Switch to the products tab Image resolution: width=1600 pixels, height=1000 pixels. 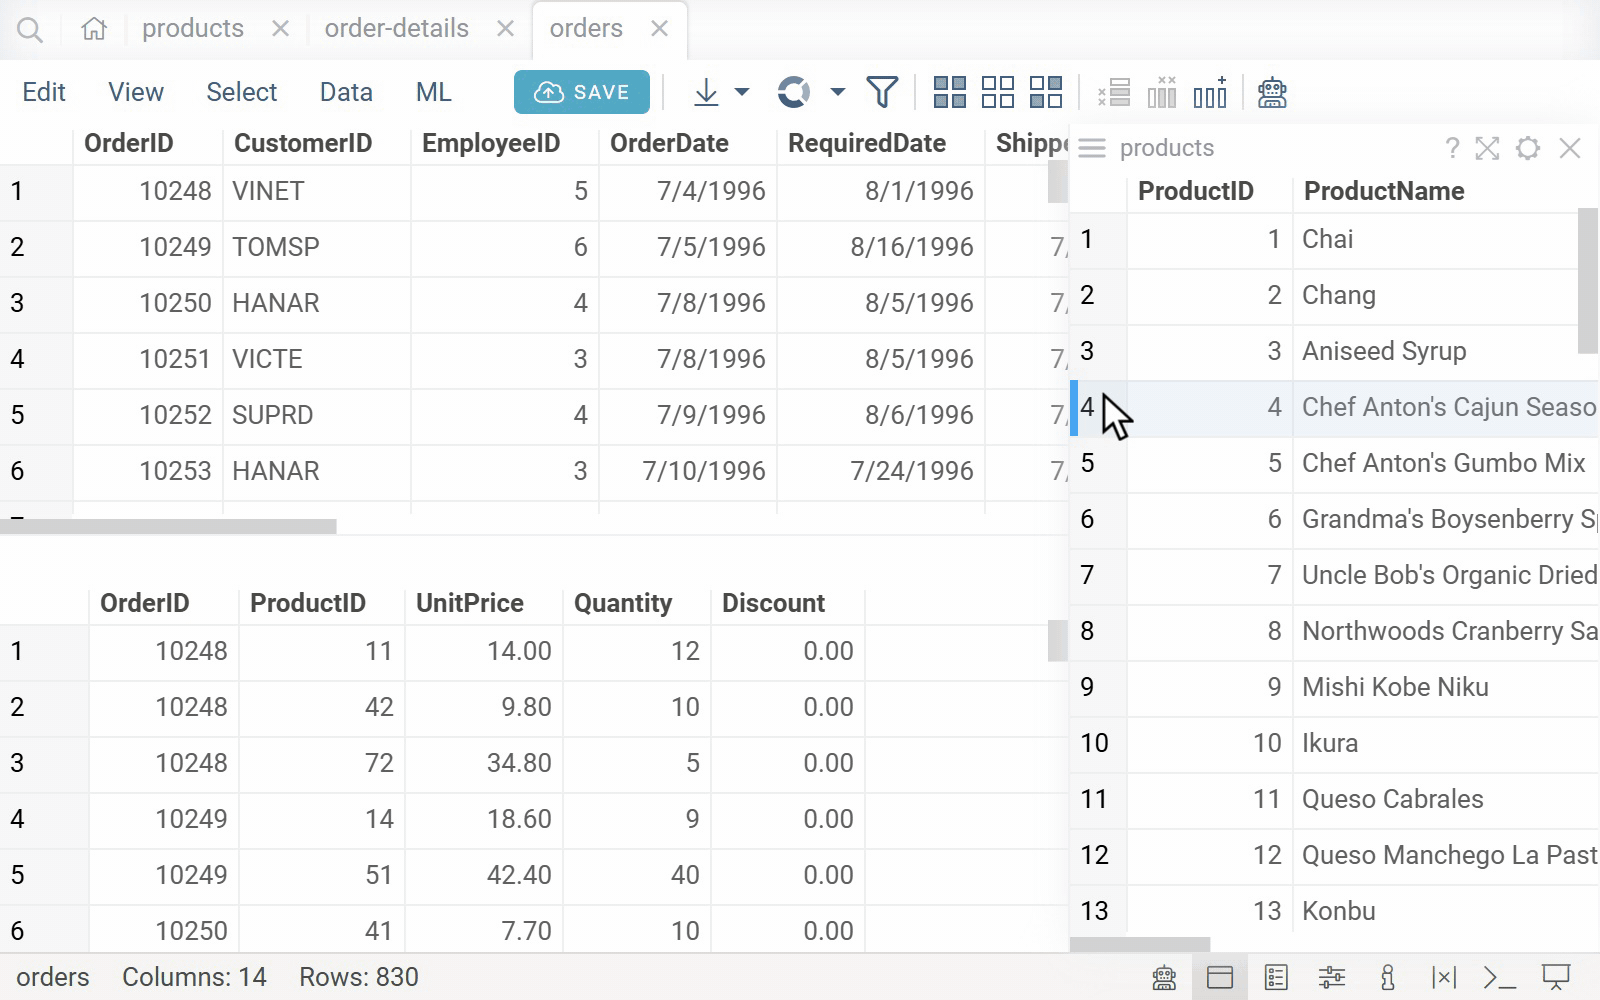click(x=193, y=28)
